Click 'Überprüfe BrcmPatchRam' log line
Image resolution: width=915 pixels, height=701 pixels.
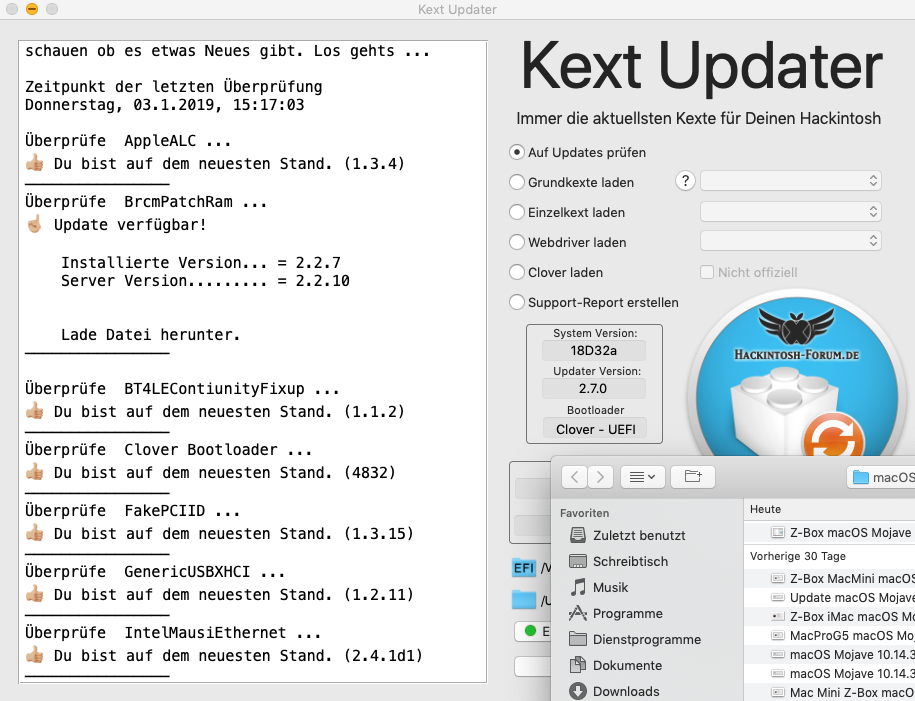click(146, 202)
